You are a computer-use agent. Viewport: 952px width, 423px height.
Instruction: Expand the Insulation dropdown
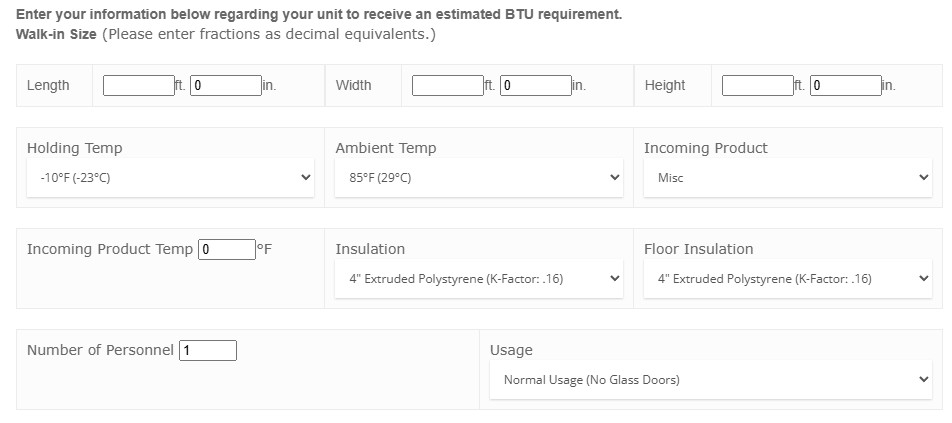click(479, 279)
